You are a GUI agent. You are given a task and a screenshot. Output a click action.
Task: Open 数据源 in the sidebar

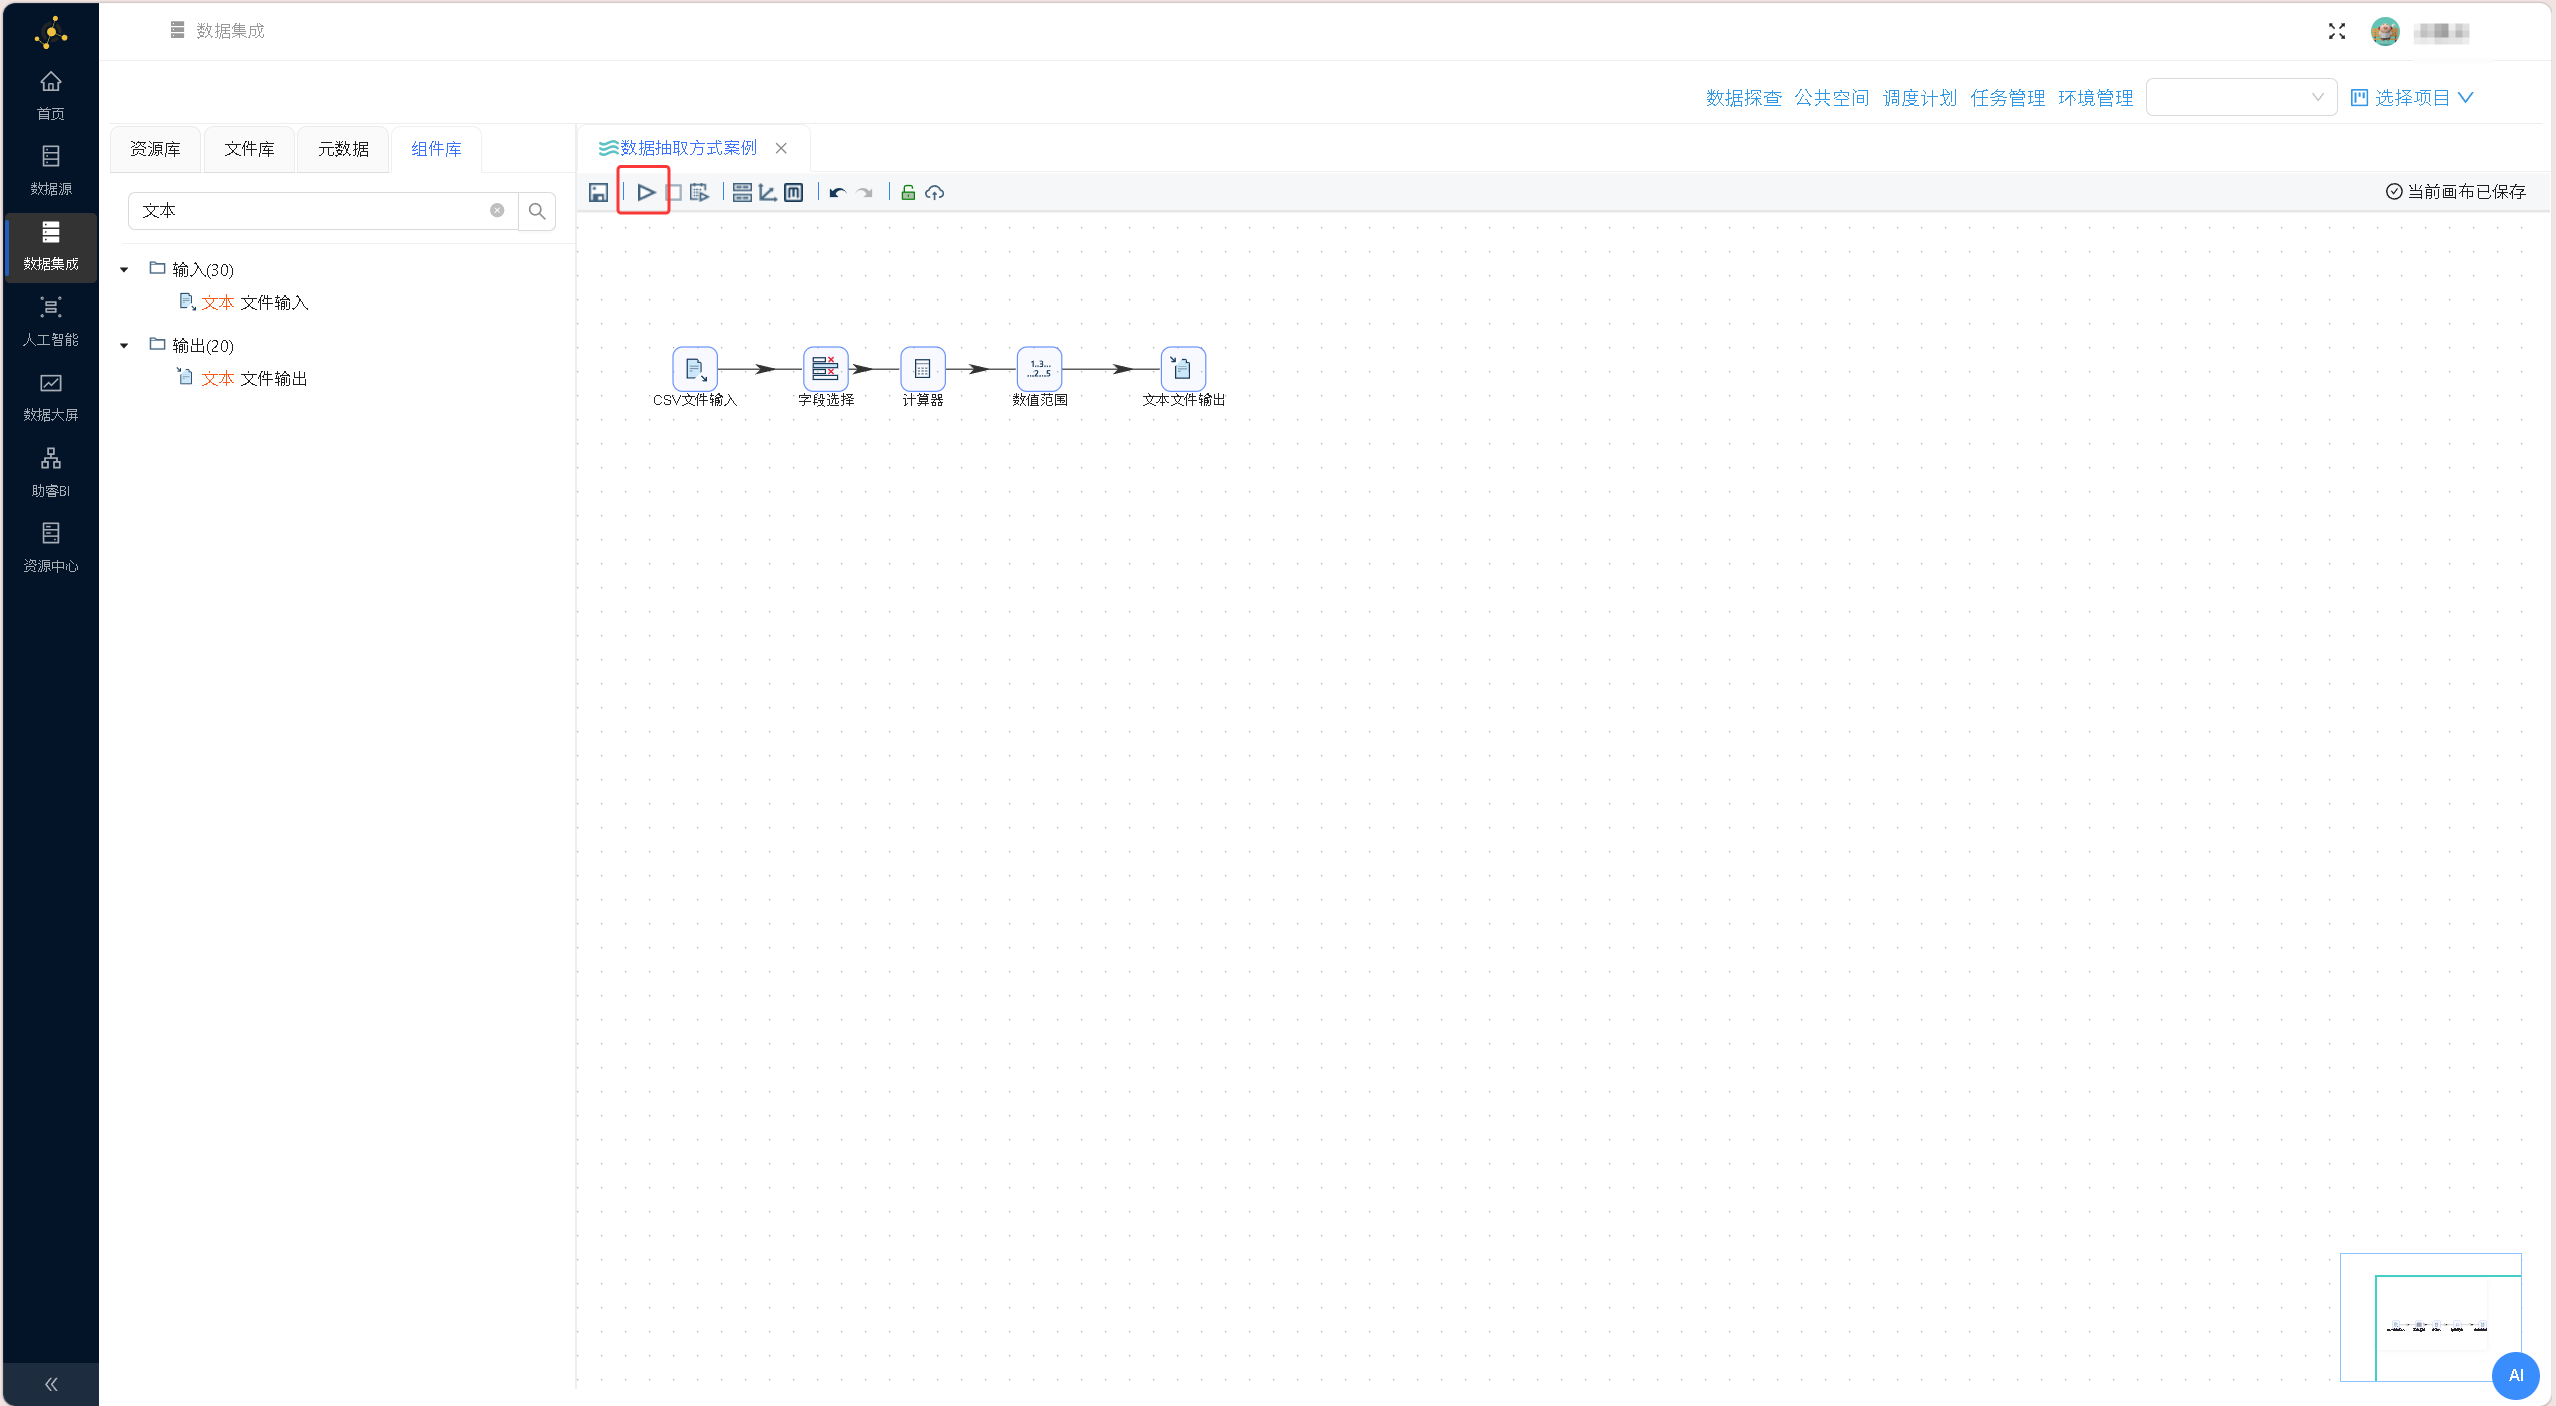pyautogui.click(x=51, y=171)
